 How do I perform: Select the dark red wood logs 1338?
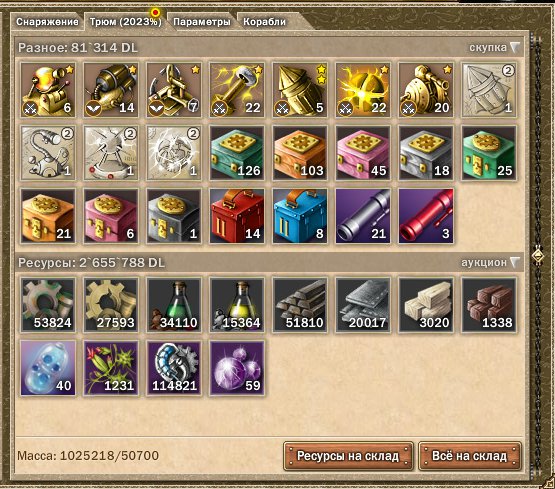pos(489,305)
